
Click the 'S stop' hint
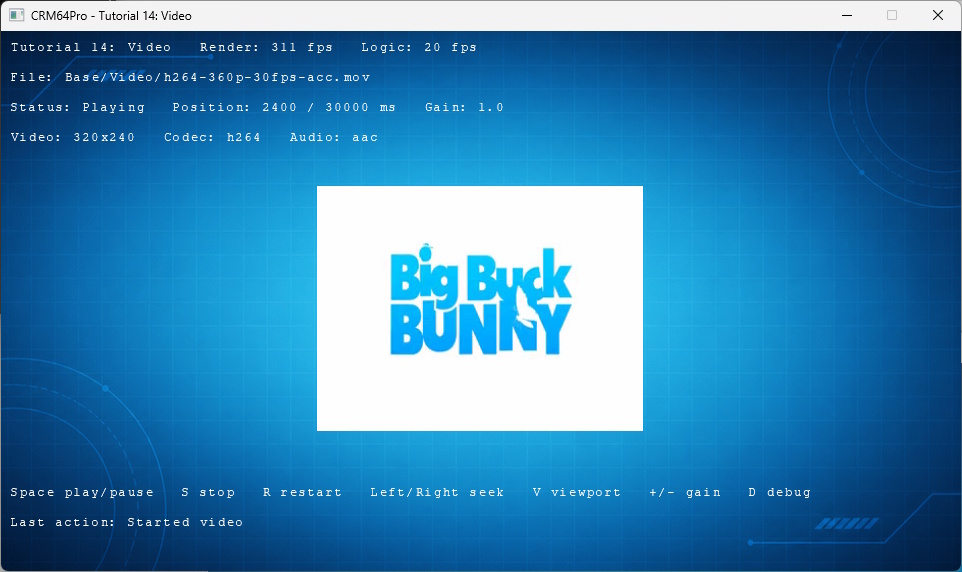click(208, 492)
